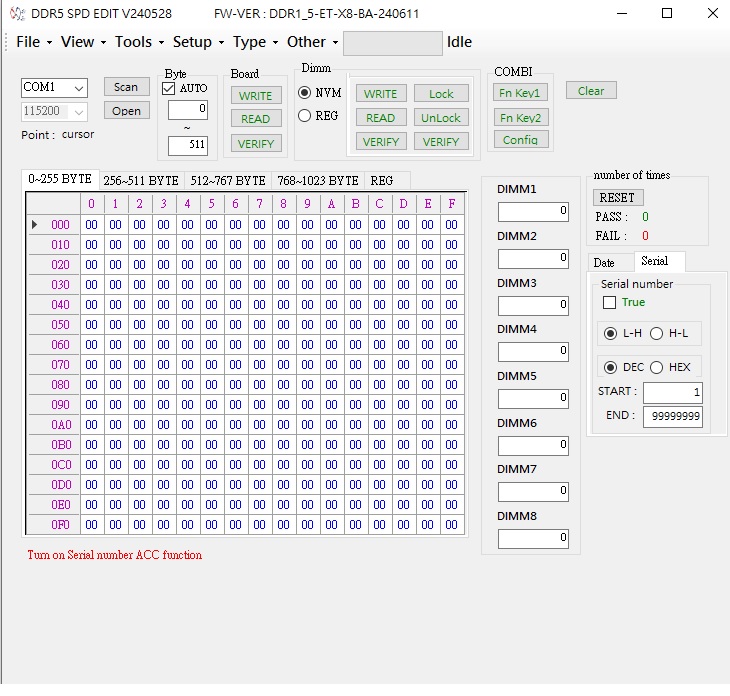Click the Dimm UnLock button
The width and height of the screenshot is (730, 696).
click(441, 118)
